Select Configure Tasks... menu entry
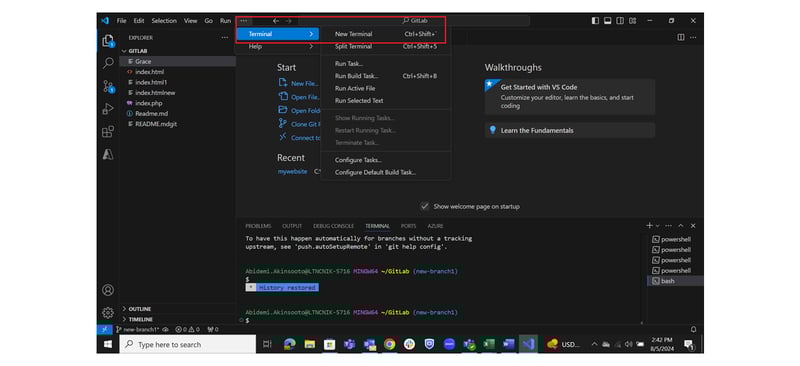Screen dimensions: 800x366 (x=386, y=160)
